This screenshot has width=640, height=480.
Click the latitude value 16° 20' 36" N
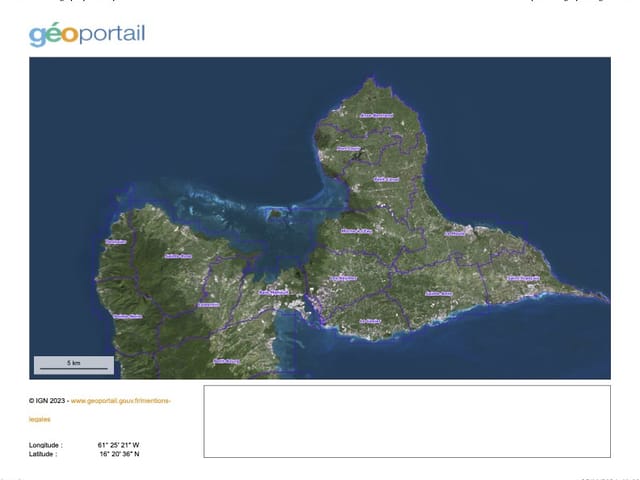[x=119, y=454]
